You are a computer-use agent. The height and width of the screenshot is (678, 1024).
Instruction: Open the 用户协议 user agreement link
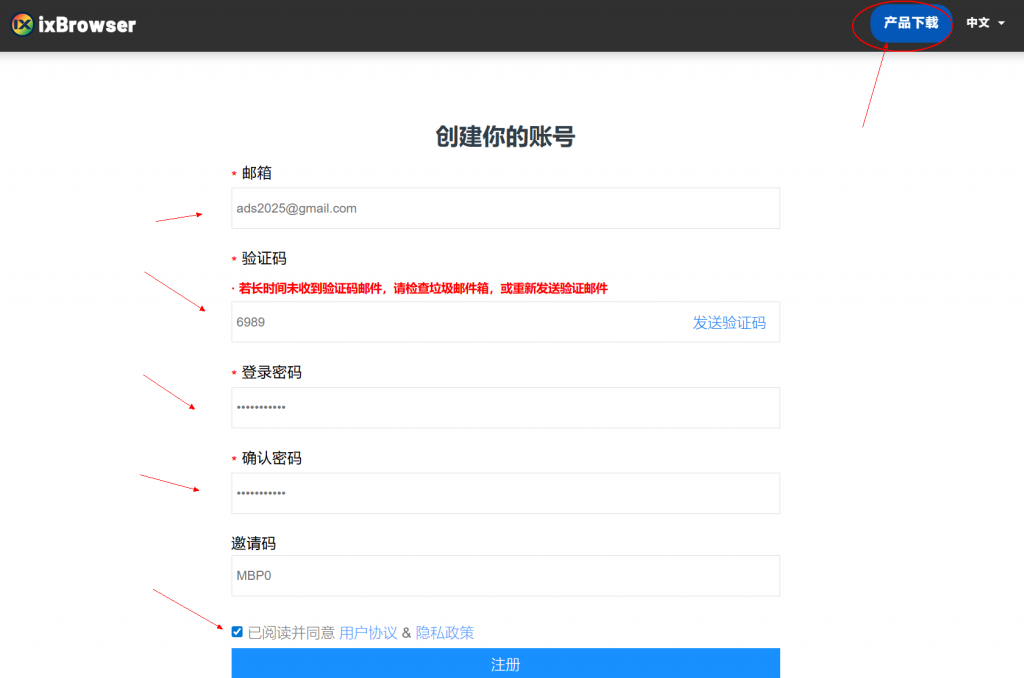coord(368,632)
